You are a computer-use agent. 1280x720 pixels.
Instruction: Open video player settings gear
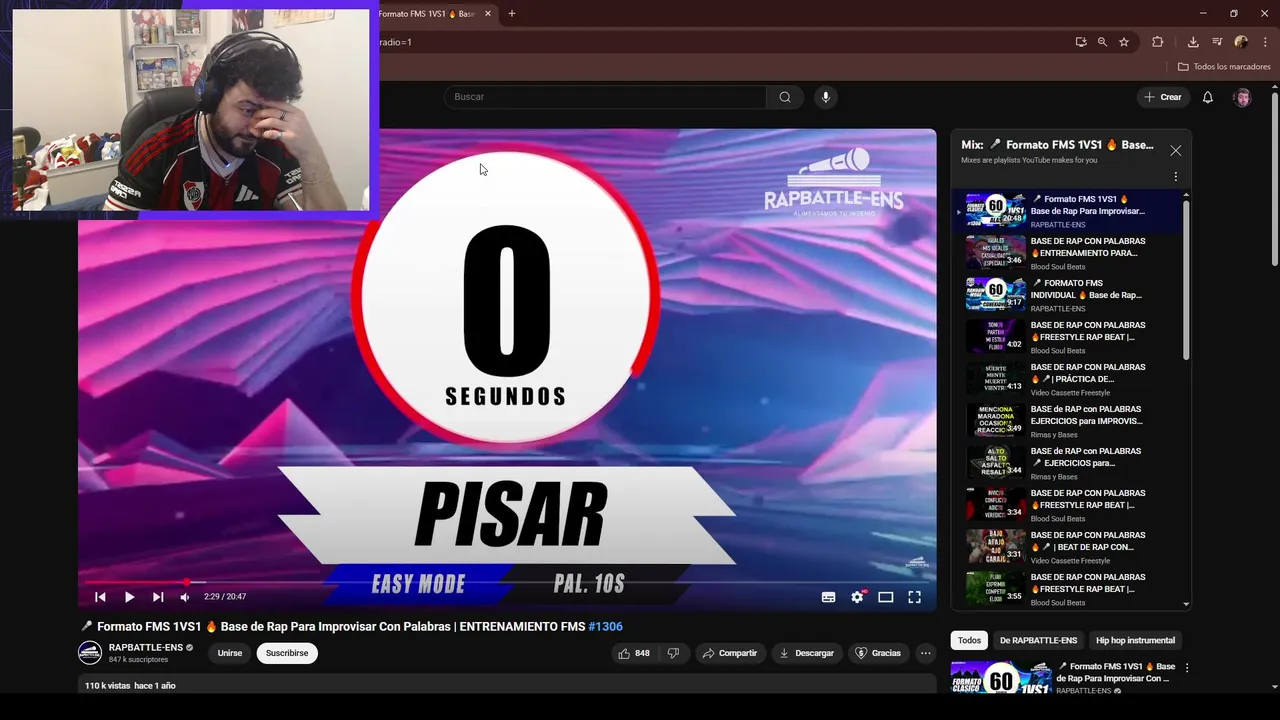[857, 597]
